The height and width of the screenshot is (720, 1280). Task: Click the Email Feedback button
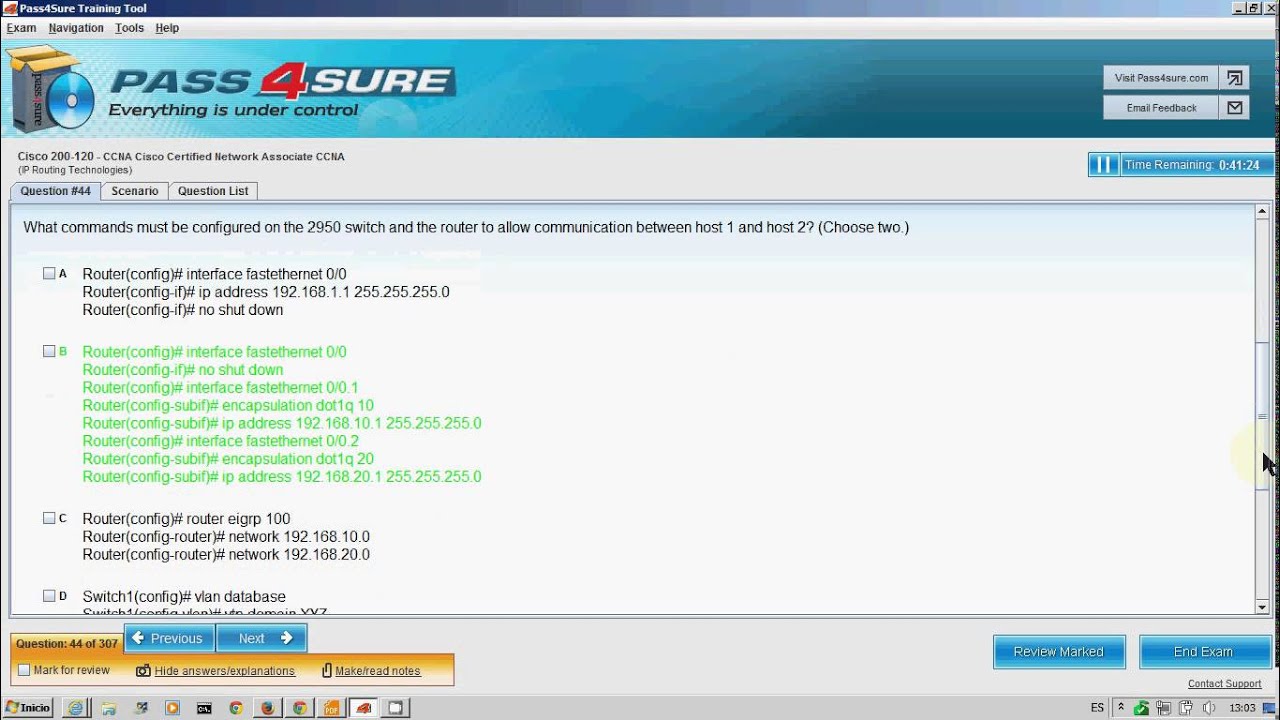tap(1161, 108)
